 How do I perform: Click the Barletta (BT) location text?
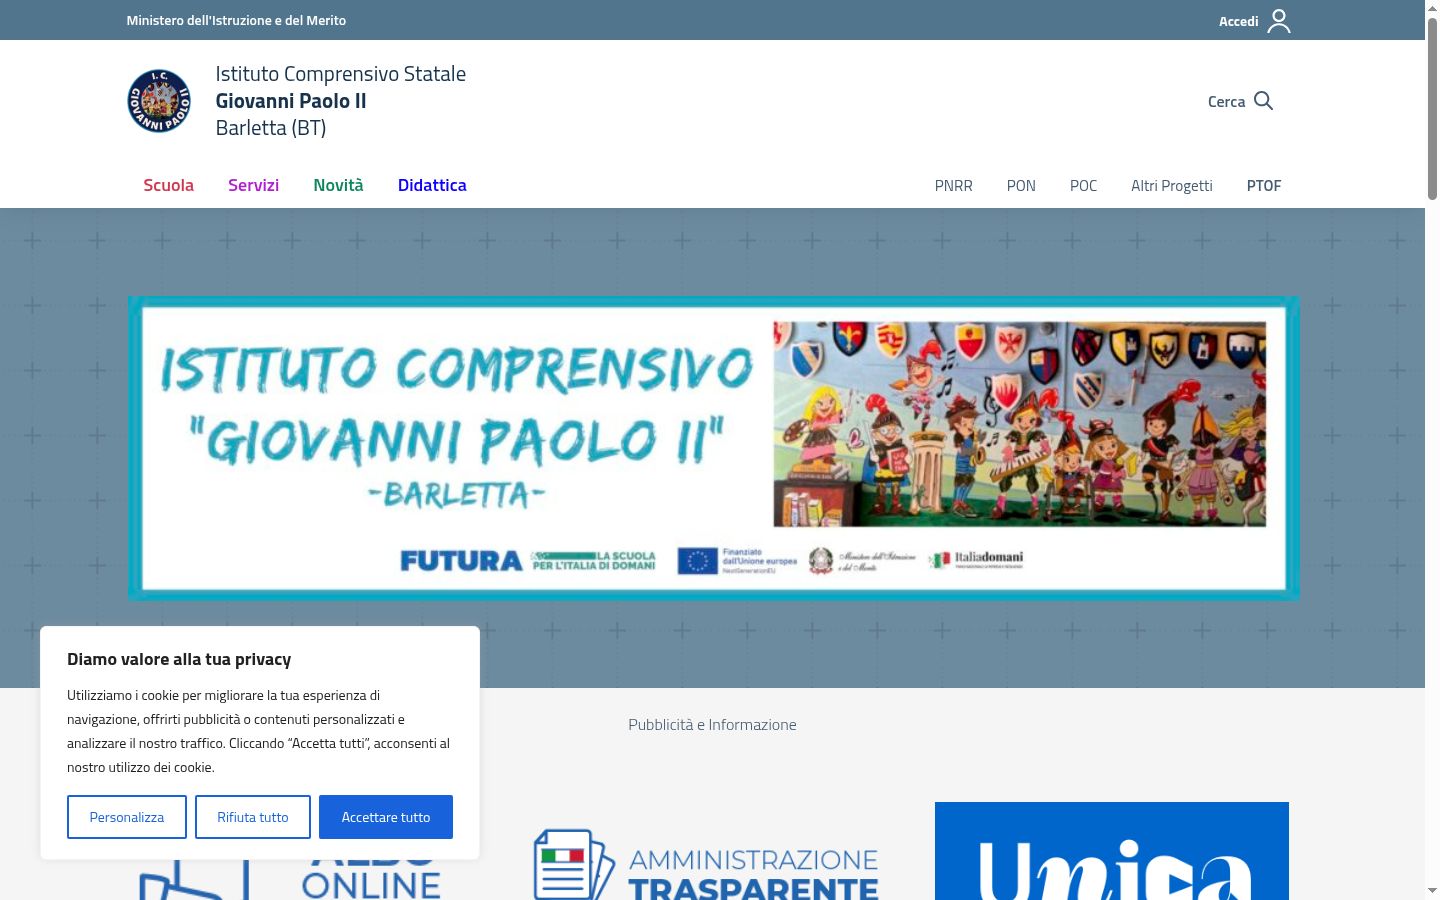pos(271,128)
